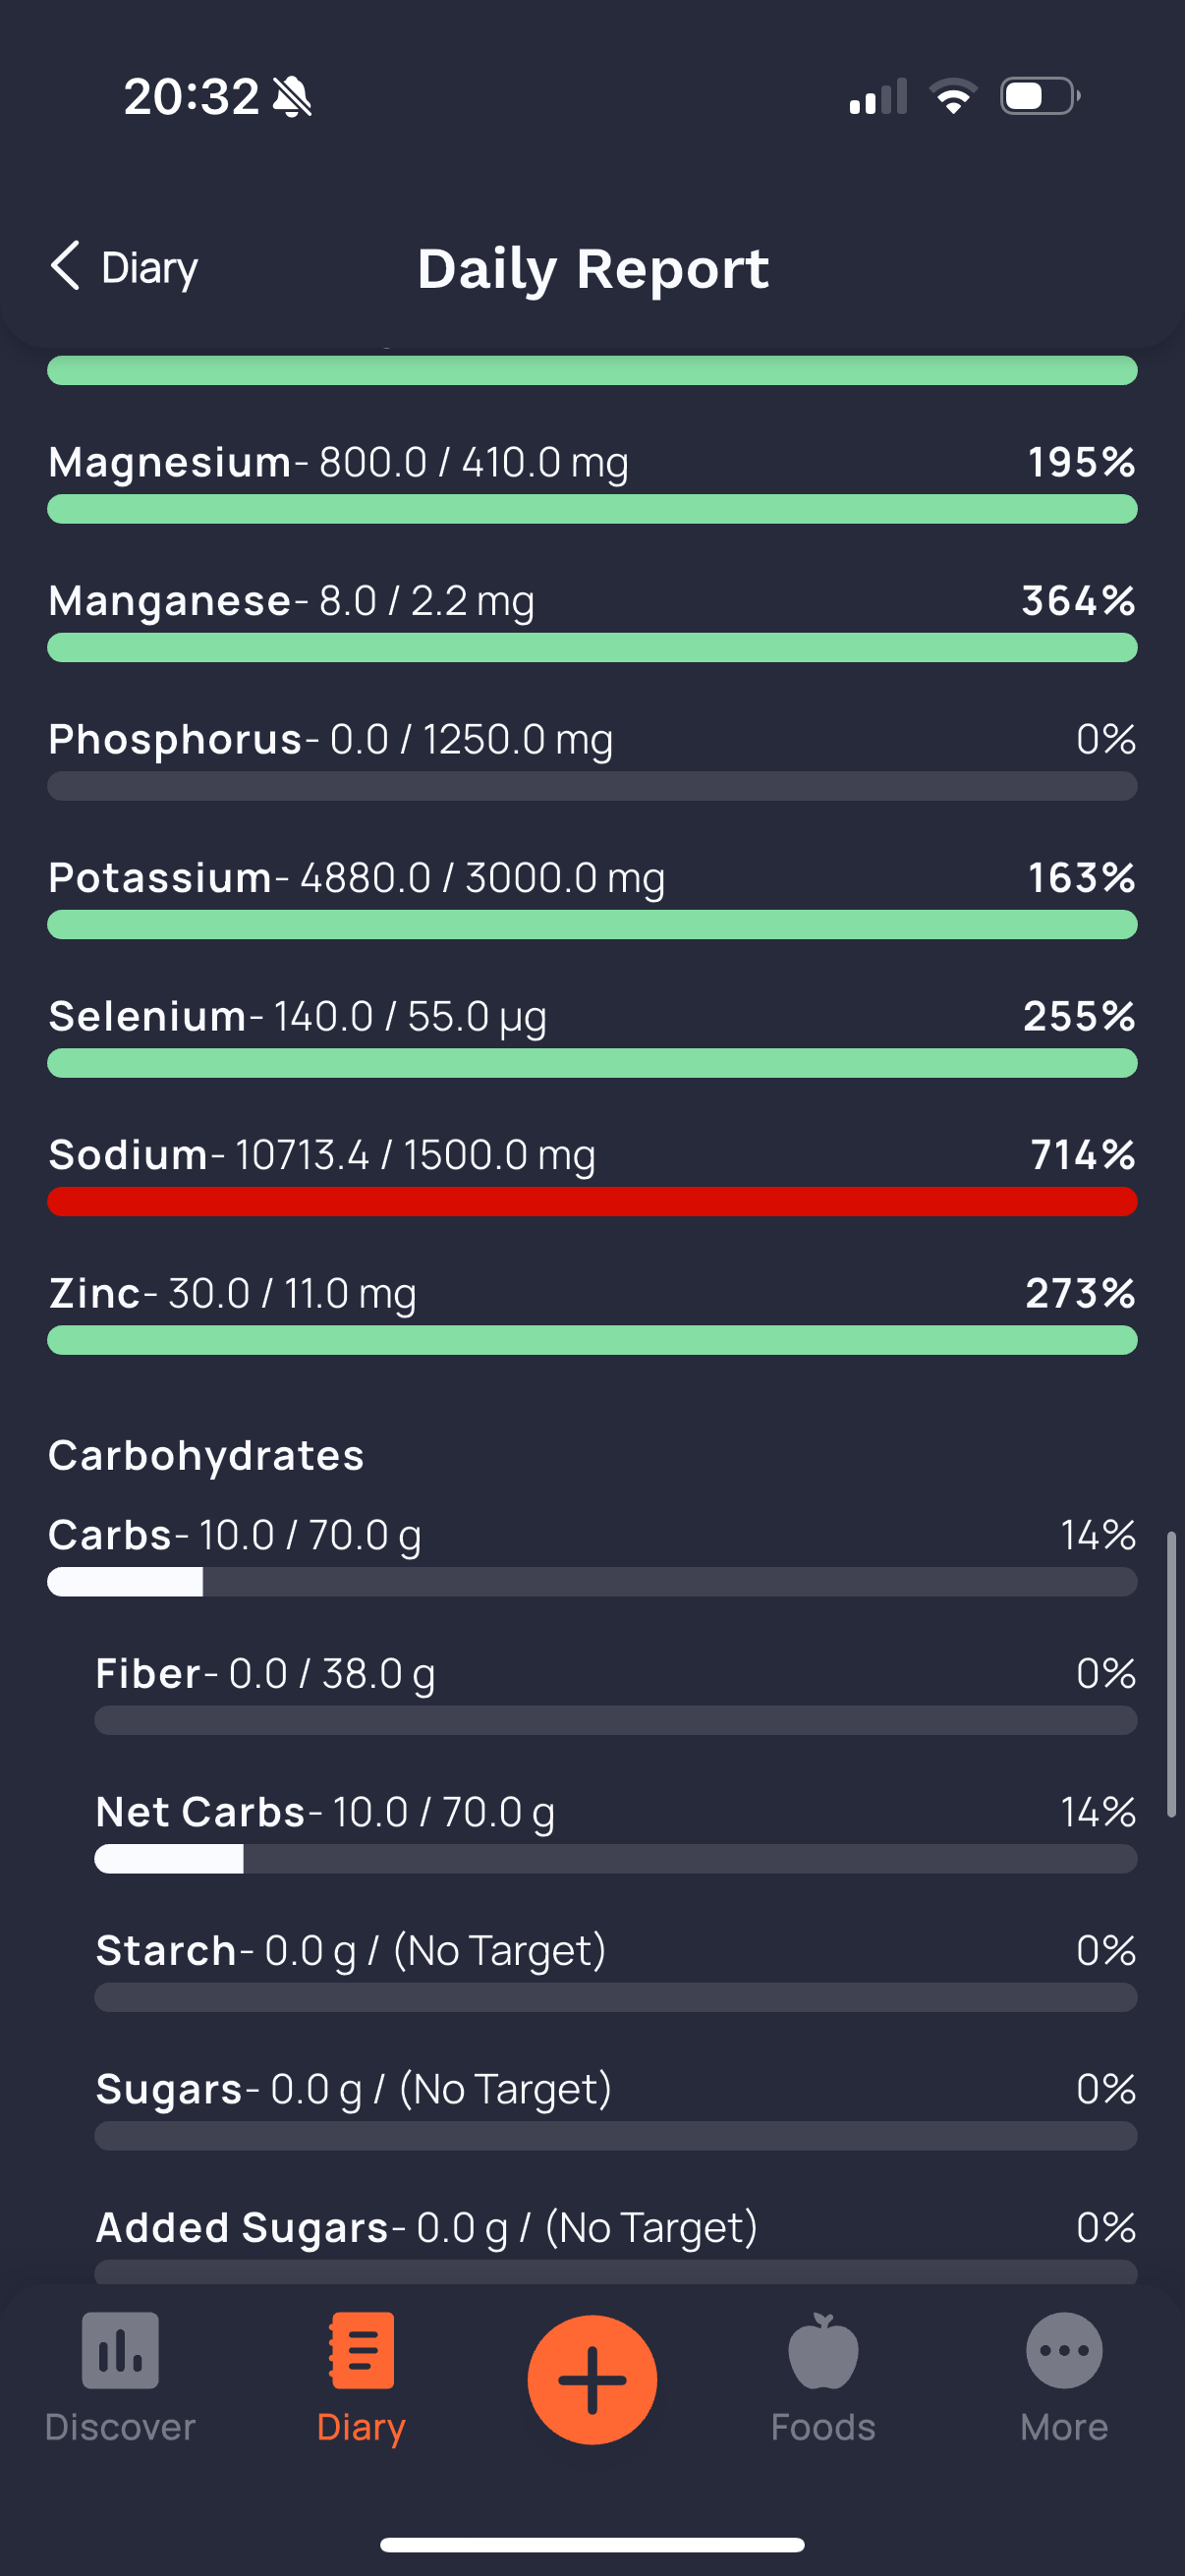Screen dimensions: 1185x2576
Task: Go back via the Diary text link
Action: tap(150, 268)
